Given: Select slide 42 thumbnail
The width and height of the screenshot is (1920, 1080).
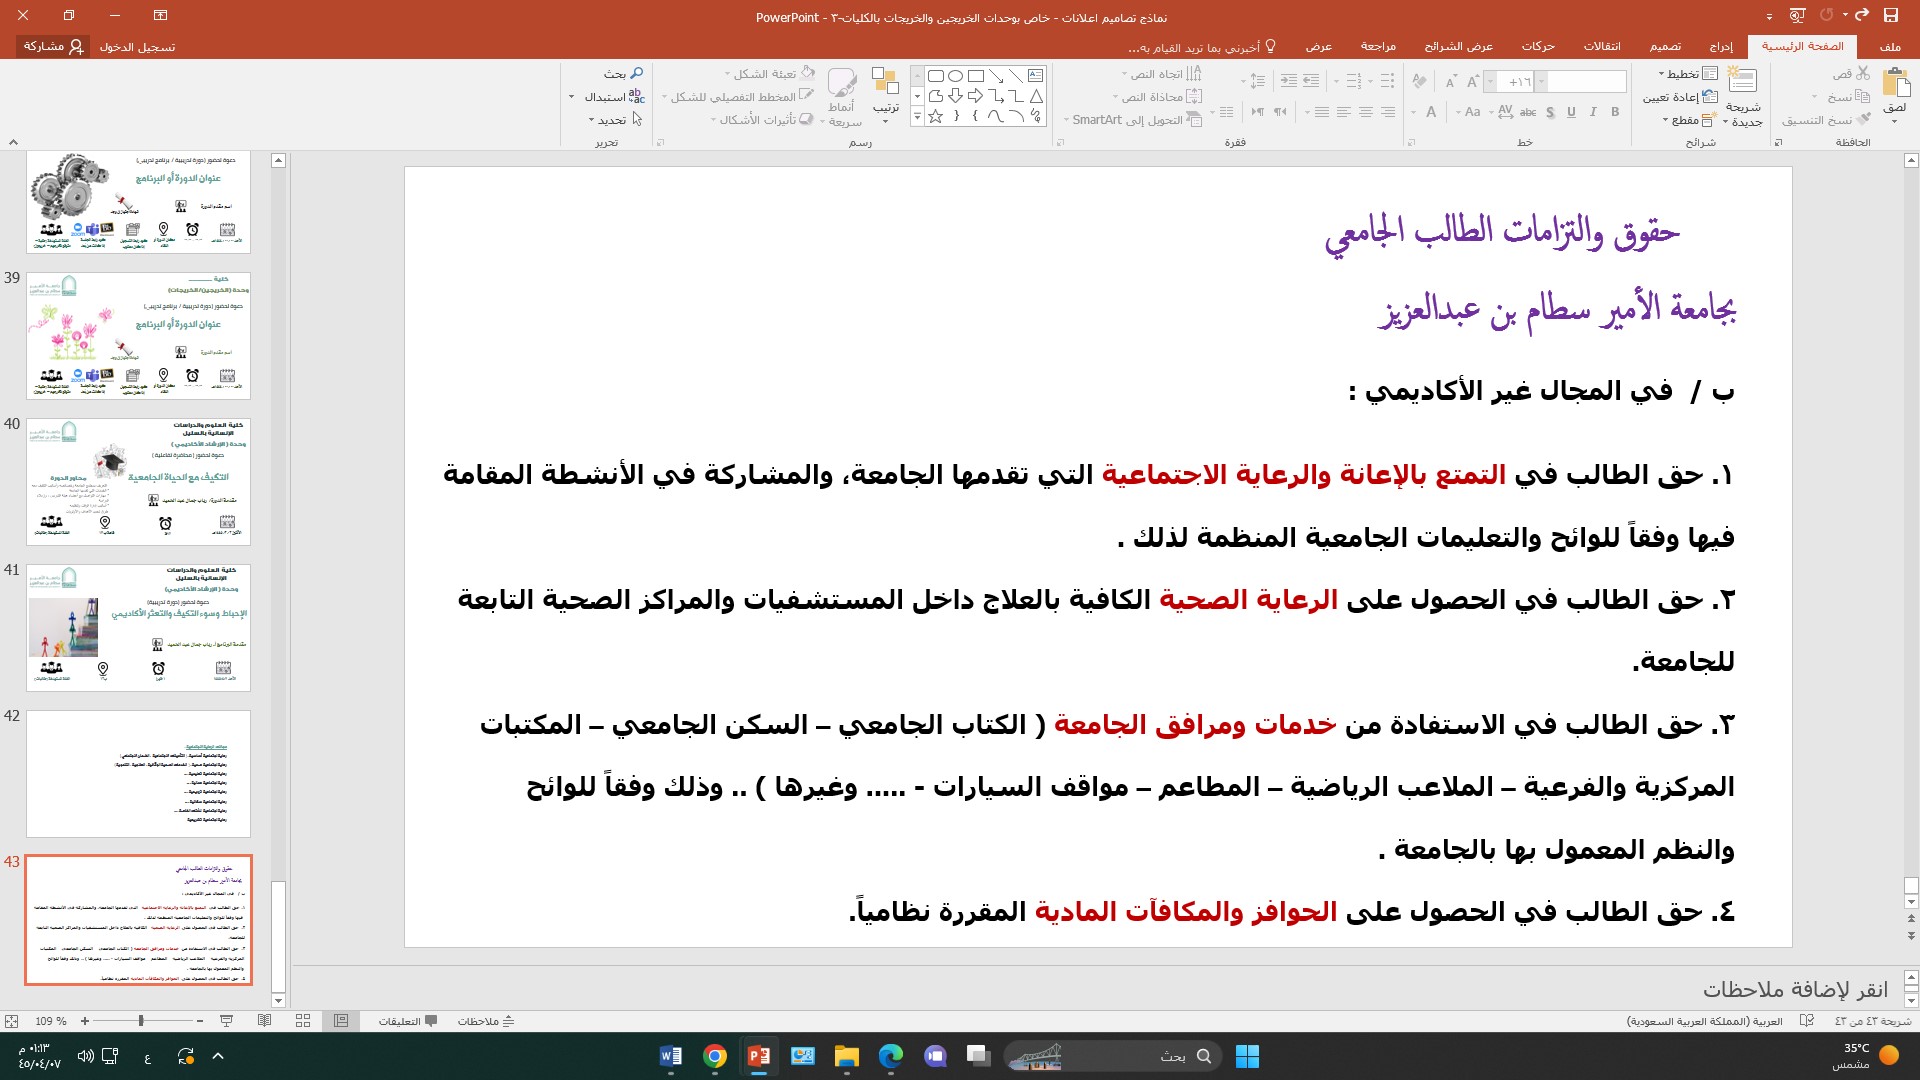Looking at the screenshot, I should tap(139, 774).
